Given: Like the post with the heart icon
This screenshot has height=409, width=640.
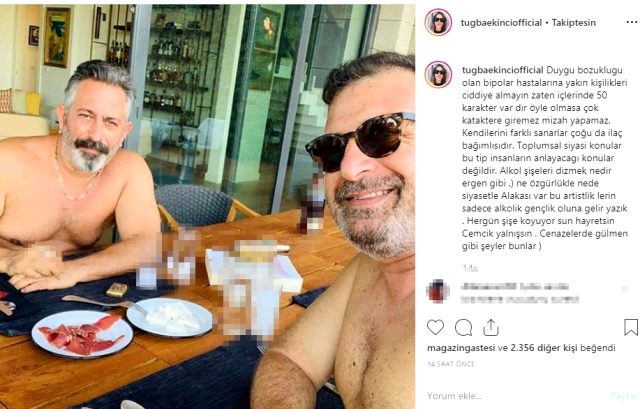Looking at the screenshot, I should (x=435, y=327).
